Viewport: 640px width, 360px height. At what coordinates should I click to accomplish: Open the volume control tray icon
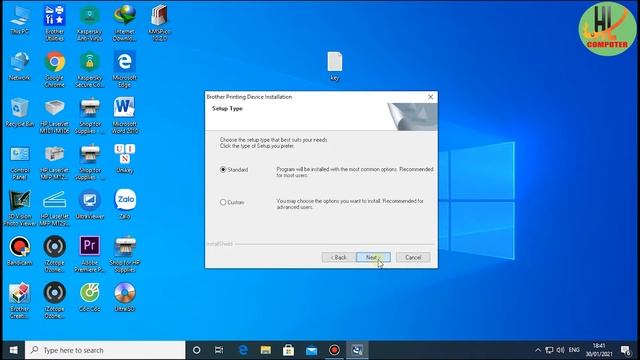560,350
